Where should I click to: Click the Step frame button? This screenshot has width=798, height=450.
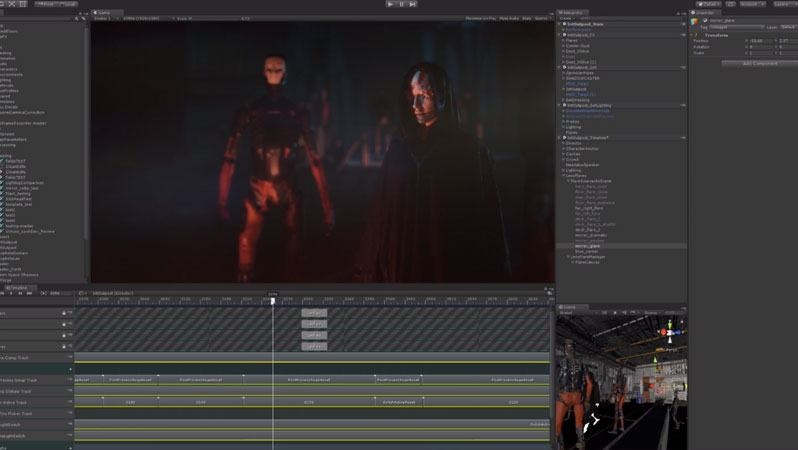(414, 4)
